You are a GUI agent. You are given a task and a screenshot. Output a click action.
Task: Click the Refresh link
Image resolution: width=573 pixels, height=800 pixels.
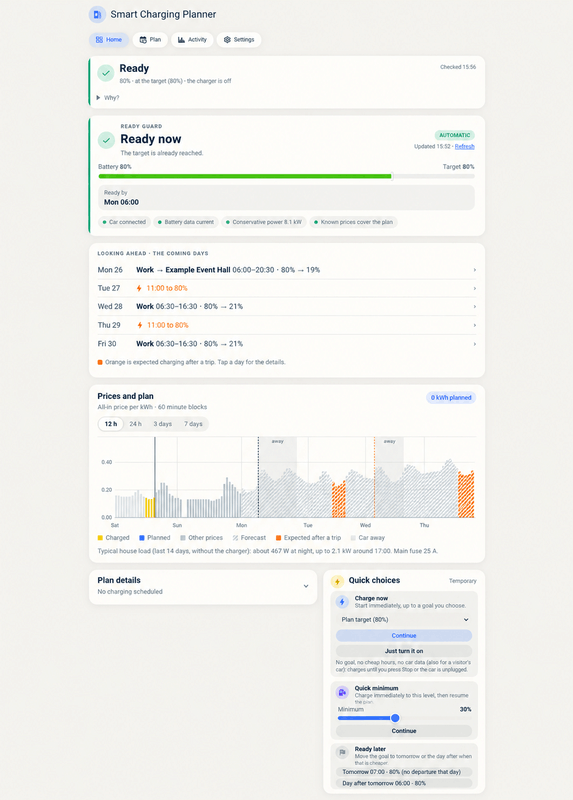(x=464, y=146)
